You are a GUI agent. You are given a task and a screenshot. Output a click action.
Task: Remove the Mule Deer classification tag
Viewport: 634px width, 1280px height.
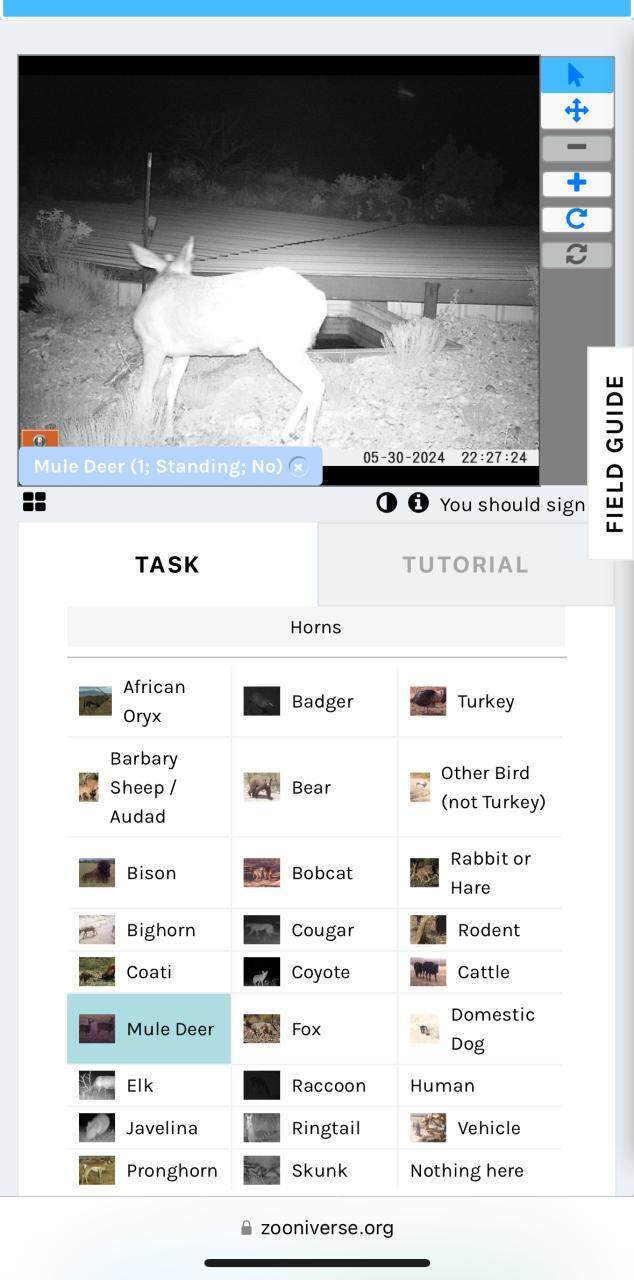(x=298, y=467)
